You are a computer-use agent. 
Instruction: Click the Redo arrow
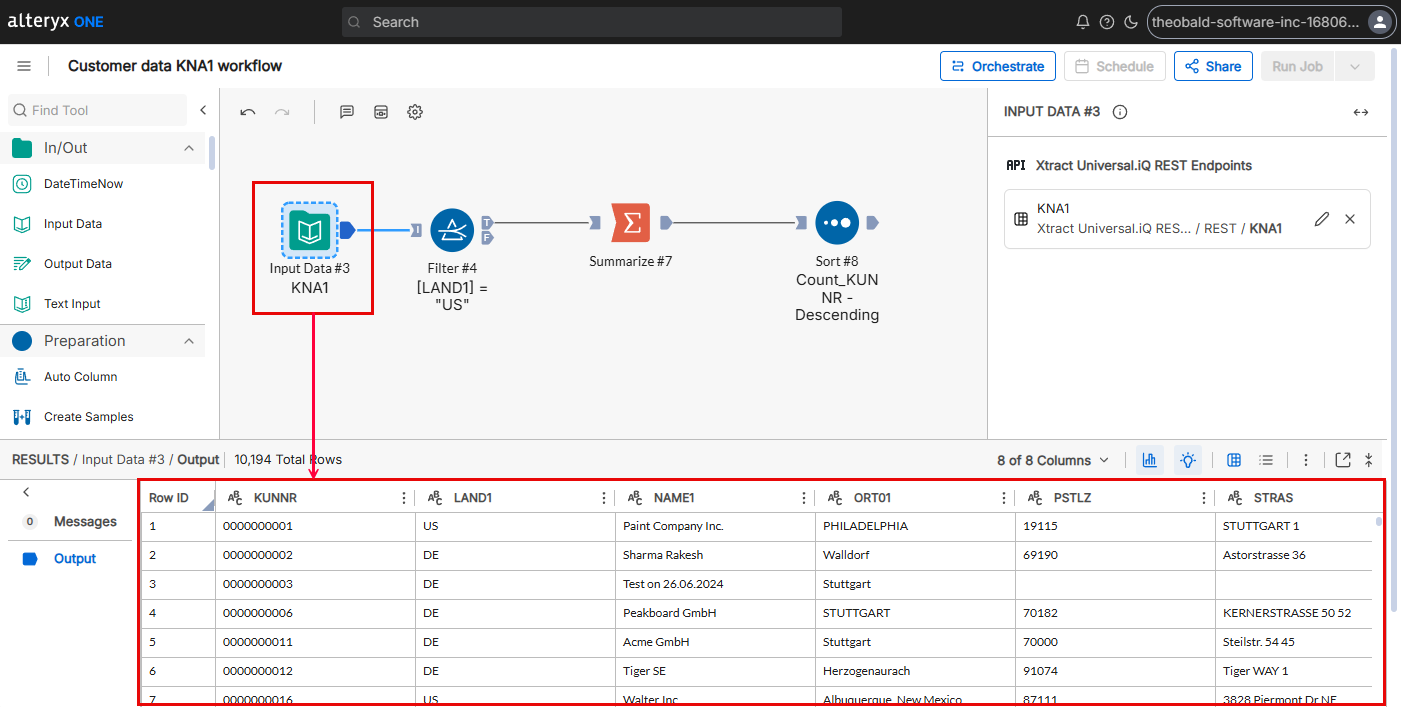point(282,112)
